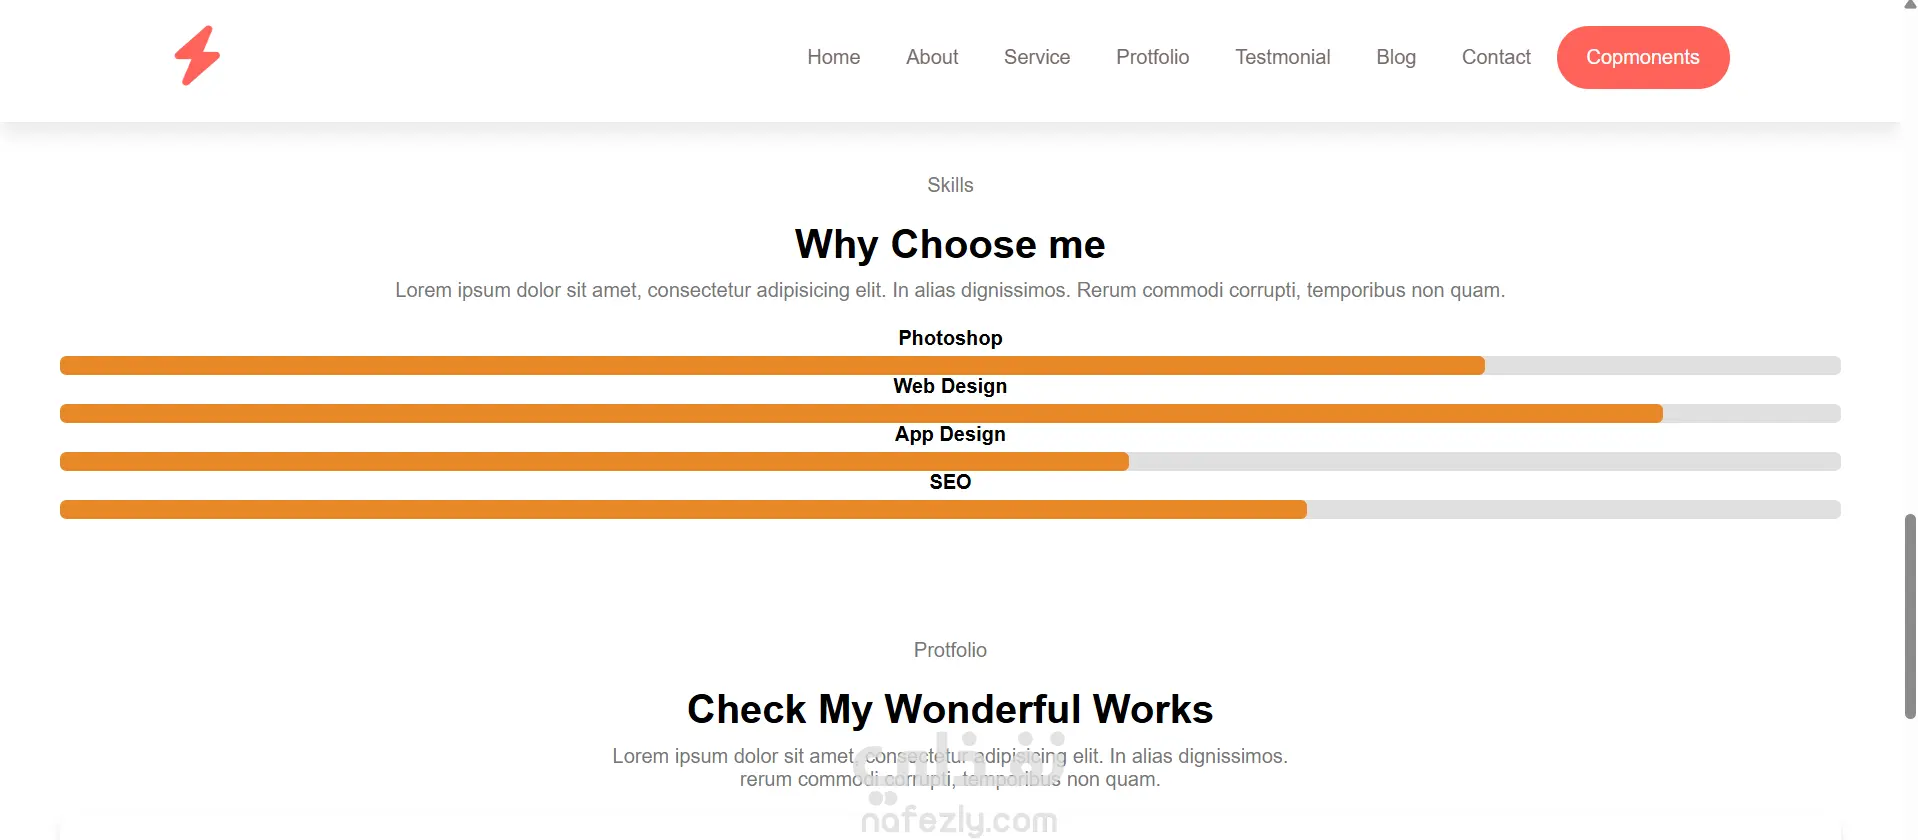Click the Web Design progress bar
This screenshot has height=840, width=1918.
[x=950, y=414]
